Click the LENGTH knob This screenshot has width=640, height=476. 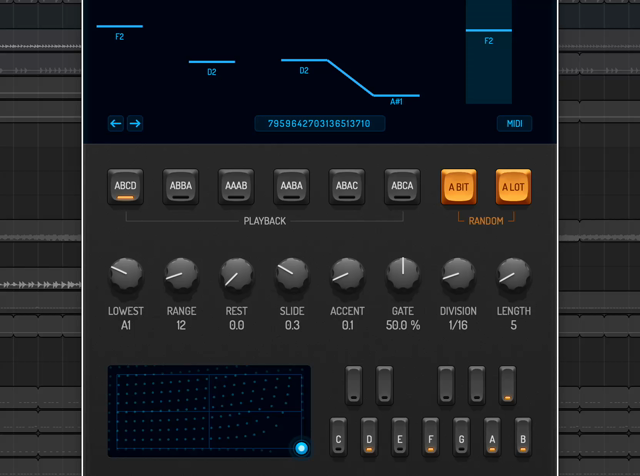click(x=513, y=275)
